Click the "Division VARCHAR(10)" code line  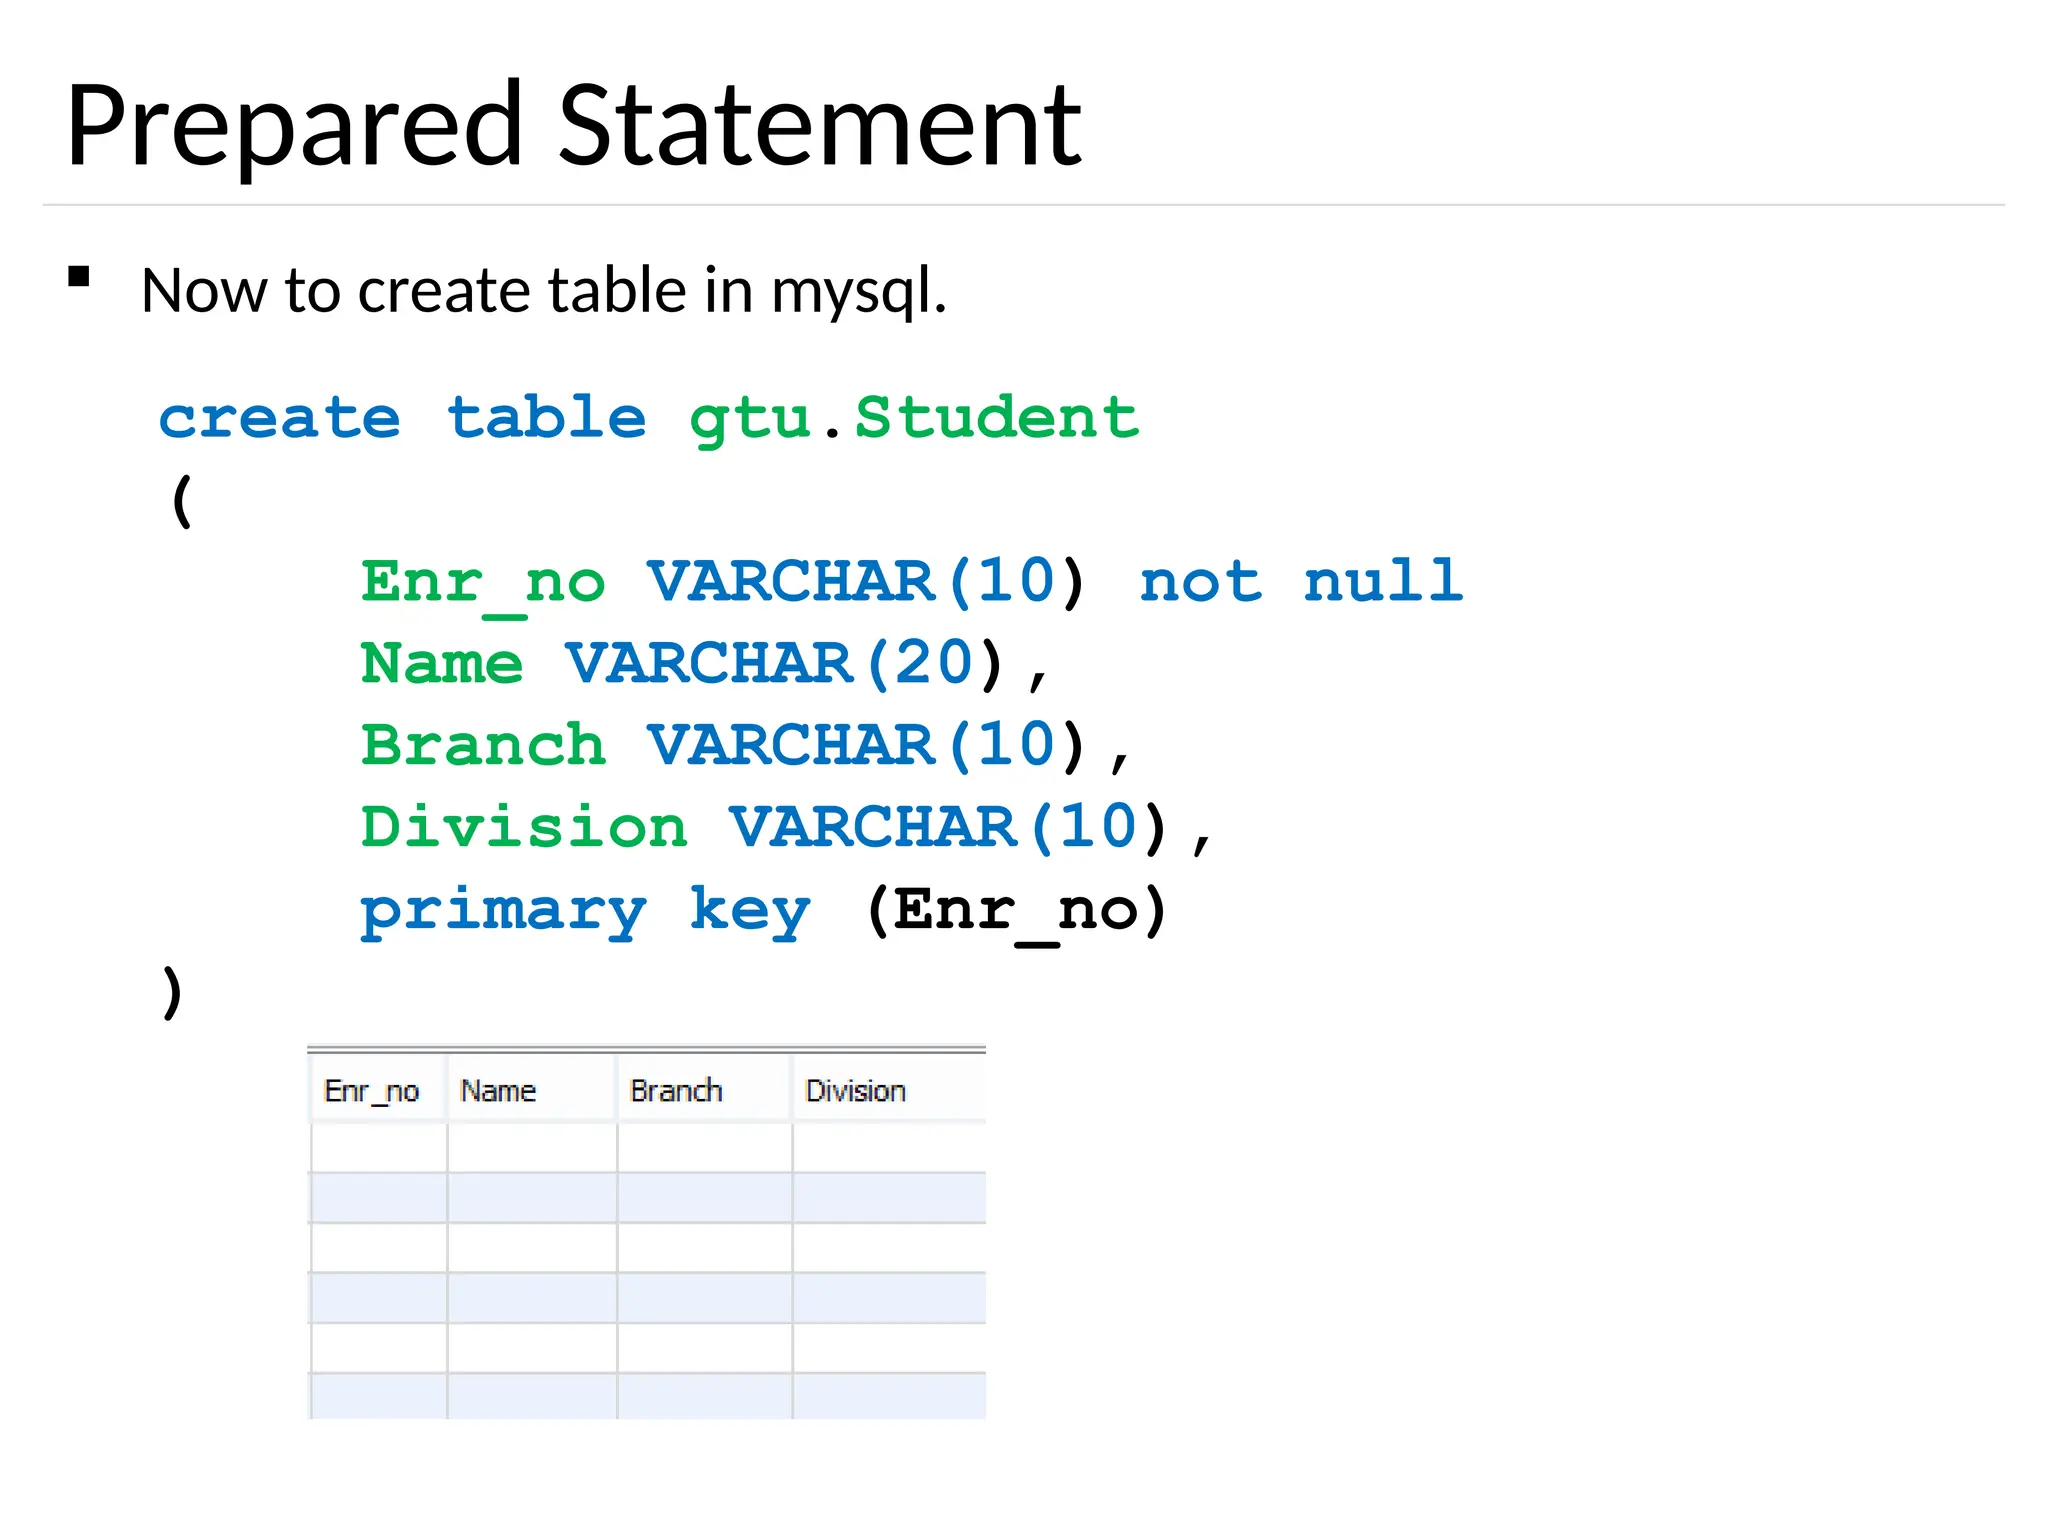pyautogui.click(x=785, y=828)
